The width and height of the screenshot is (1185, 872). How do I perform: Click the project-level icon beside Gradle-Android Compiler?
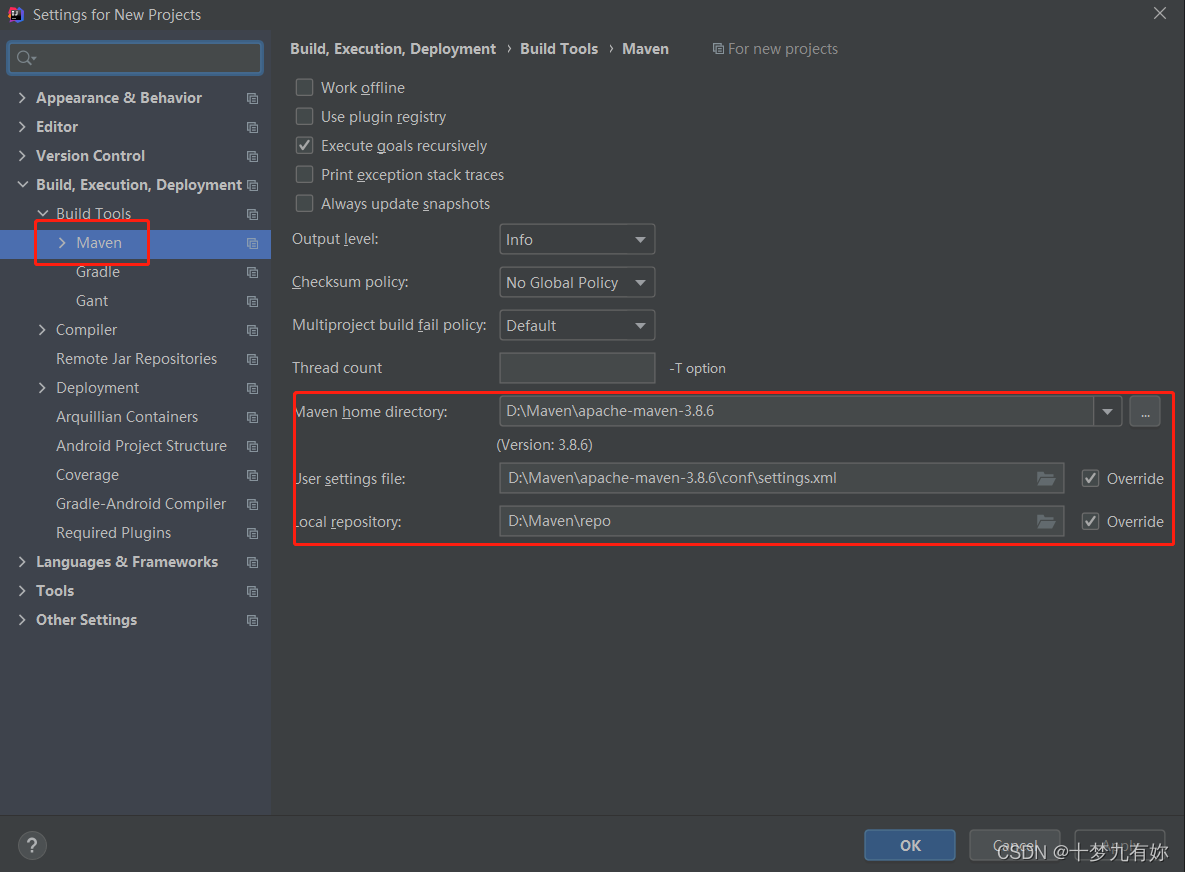coord(252,504)
